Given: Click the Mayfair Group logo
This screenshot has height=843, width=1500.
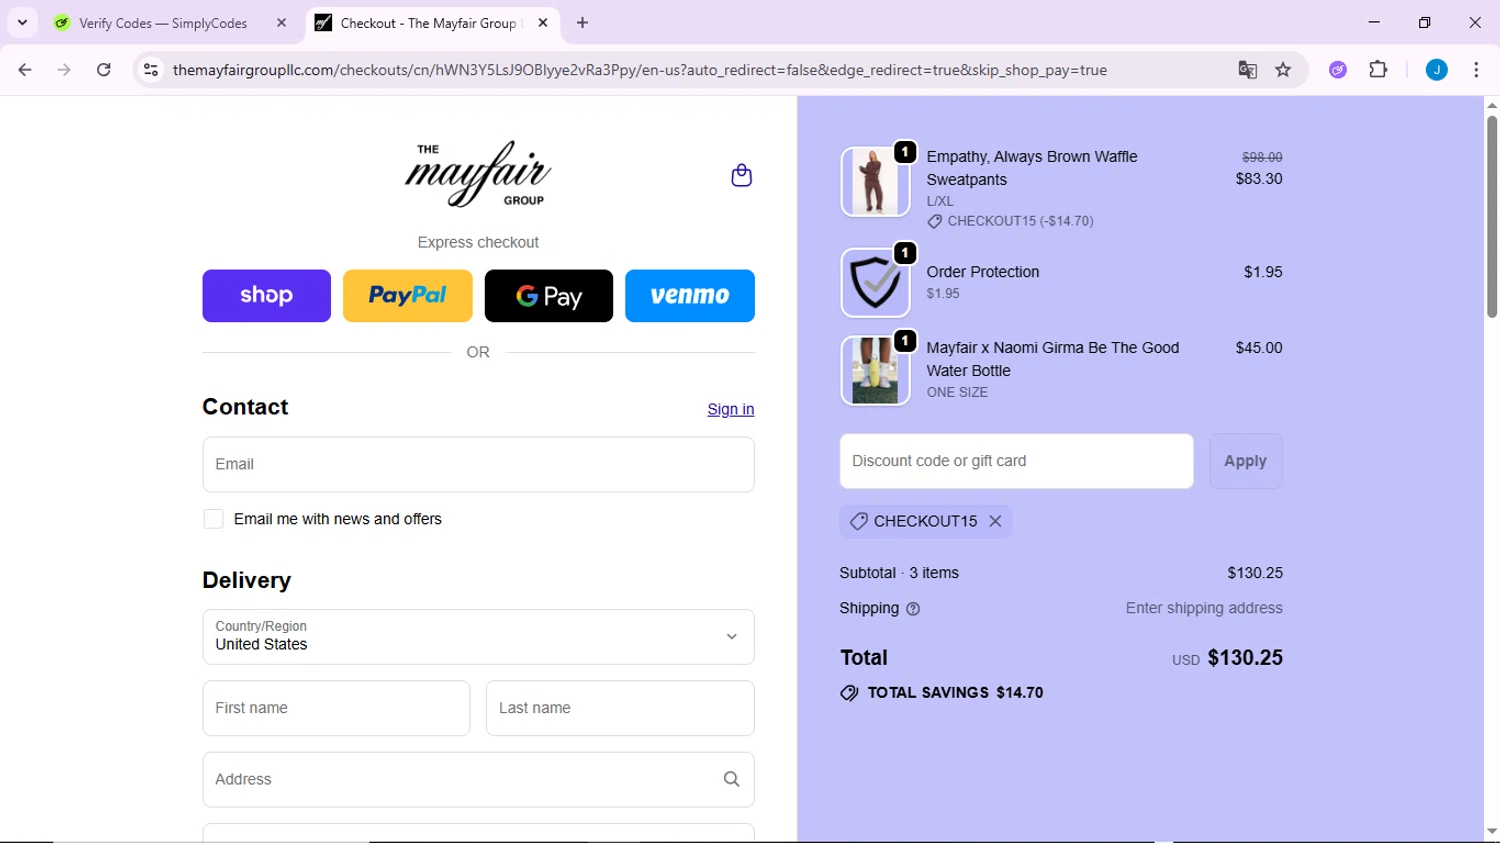Looking at the screenshot, I should pos(478,174).
